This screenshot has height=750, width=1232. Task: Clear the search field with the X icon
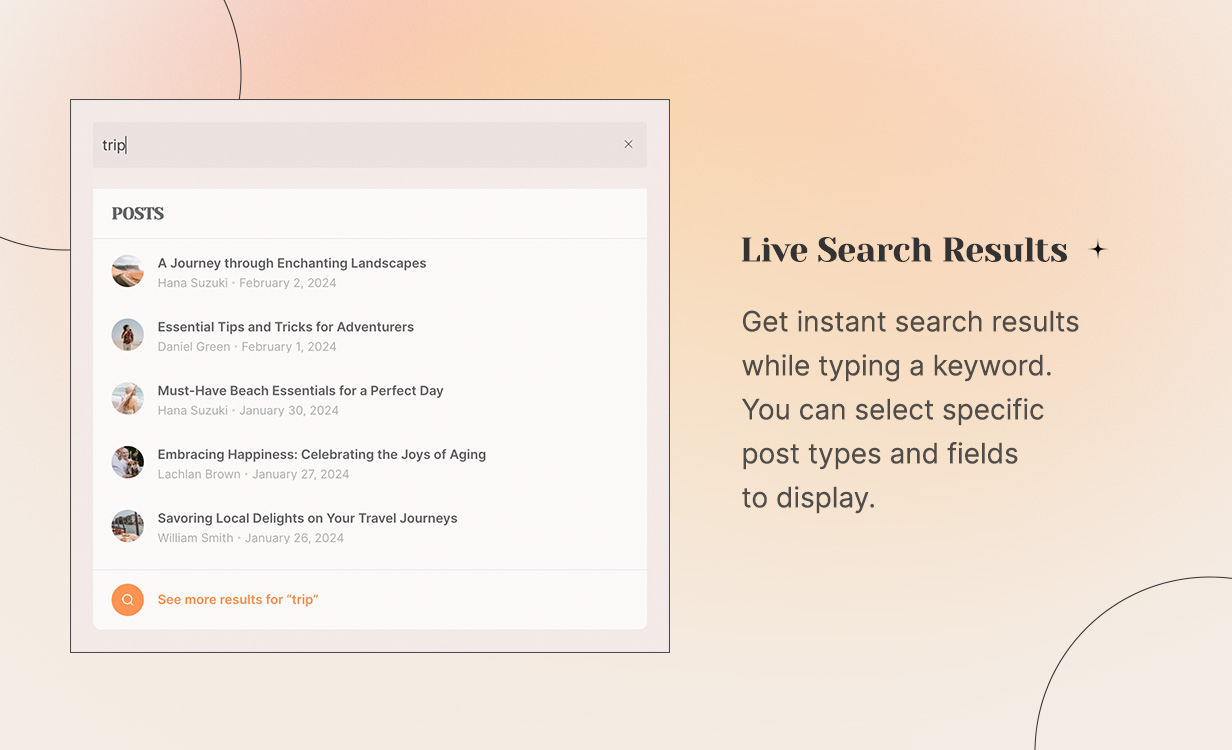[x=628, y=144]
